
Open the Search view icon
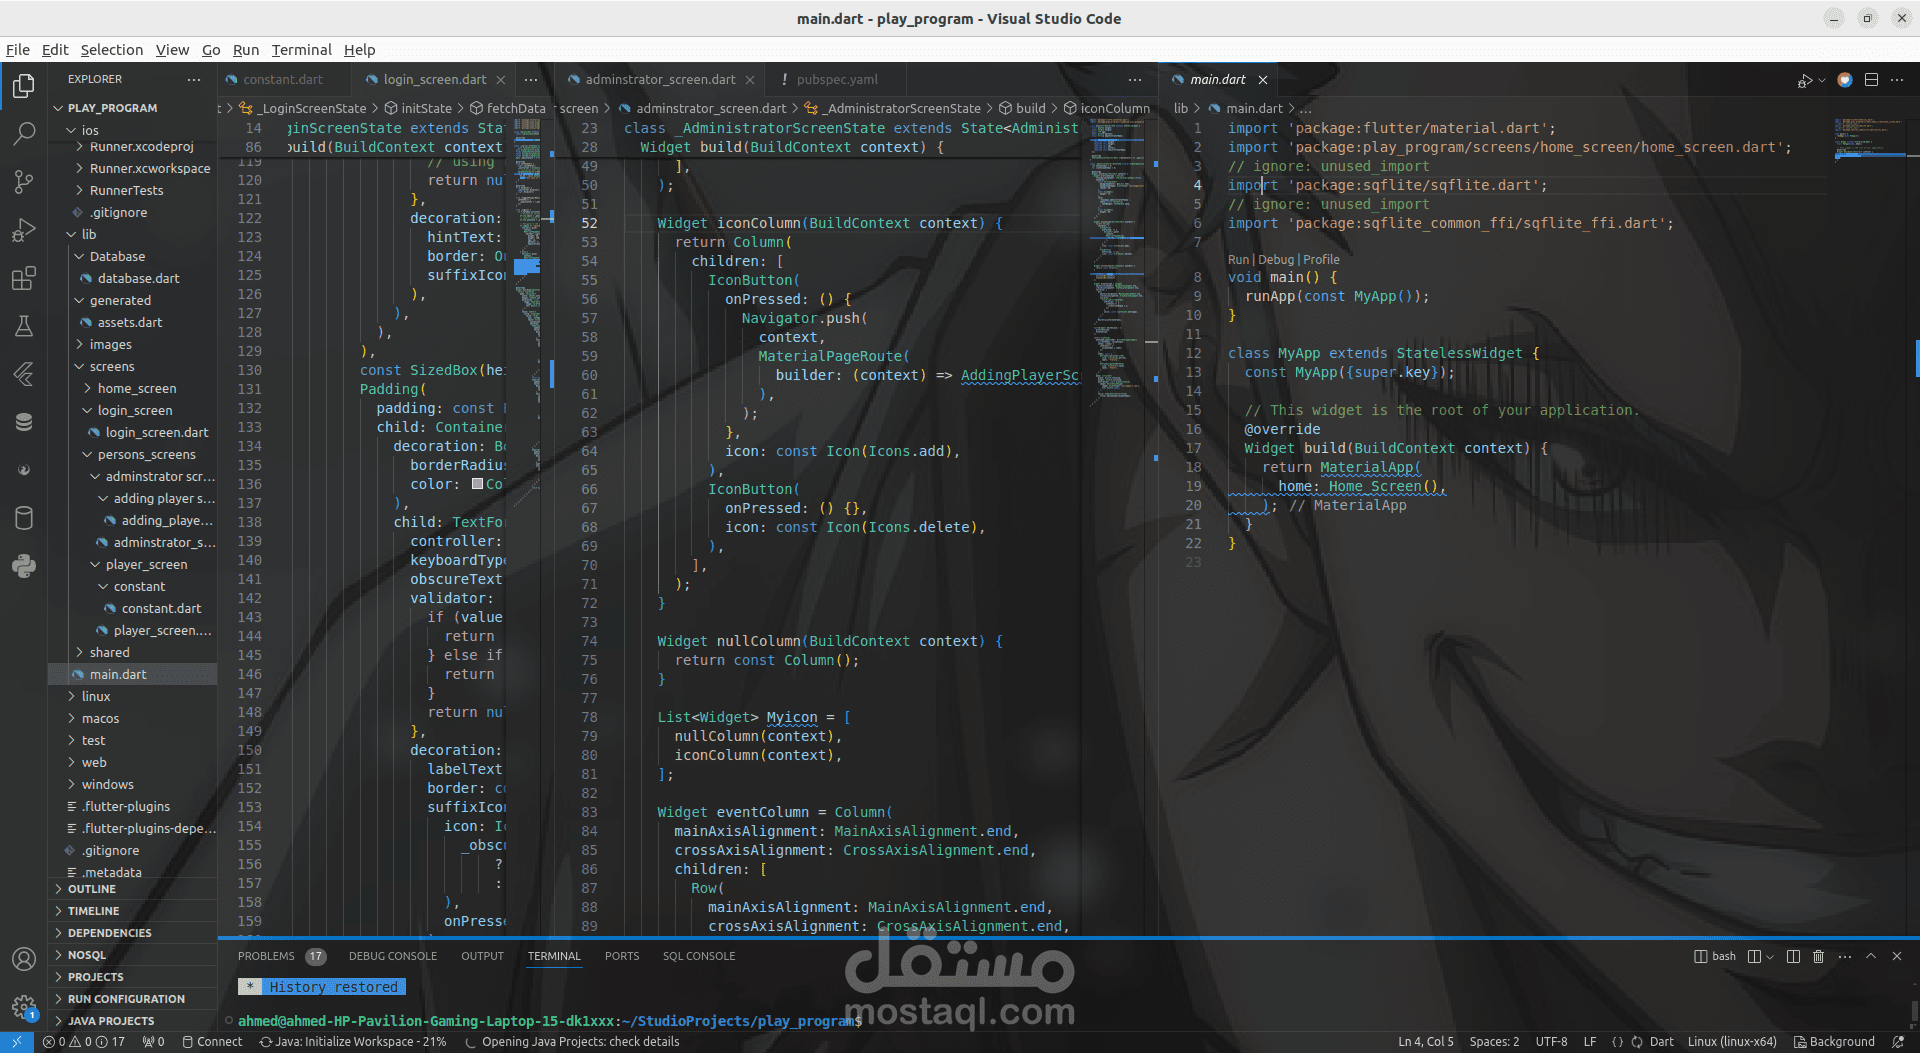point(24,133)
